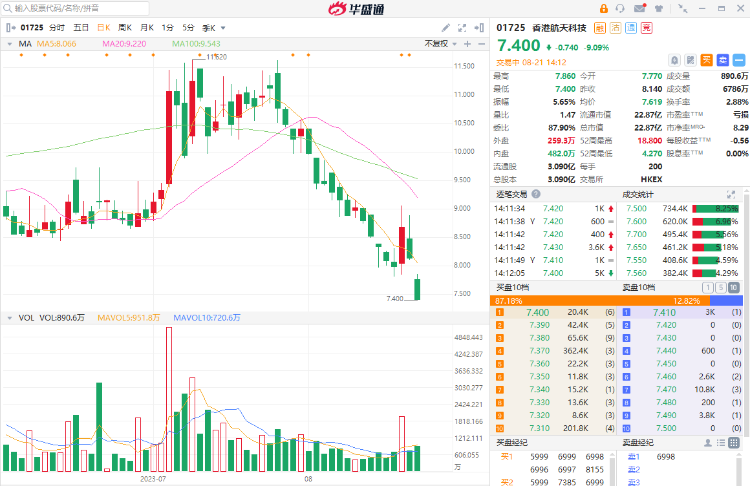Screen dimensions: 750x486
Task: Collapse the MA indicator arrow
Action: point(10,44)
